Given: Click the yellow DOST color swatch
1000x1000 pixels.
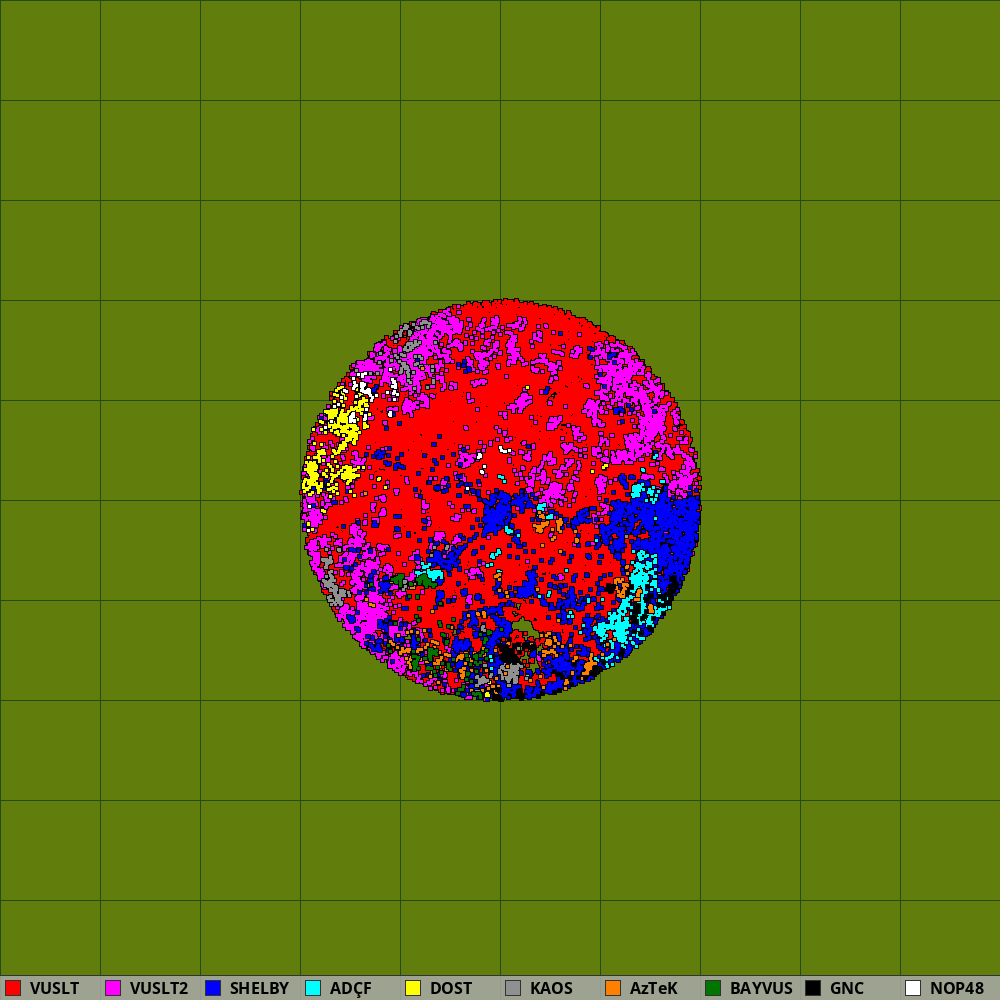Looking at the screenshot, I should [x=413, y=988].
